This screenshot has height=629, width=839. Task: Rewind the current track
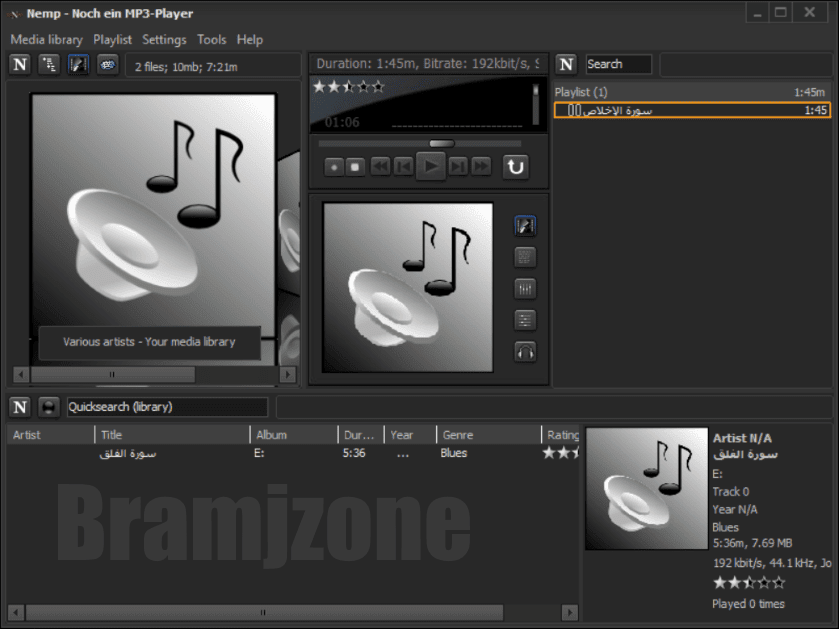(380, 167)
